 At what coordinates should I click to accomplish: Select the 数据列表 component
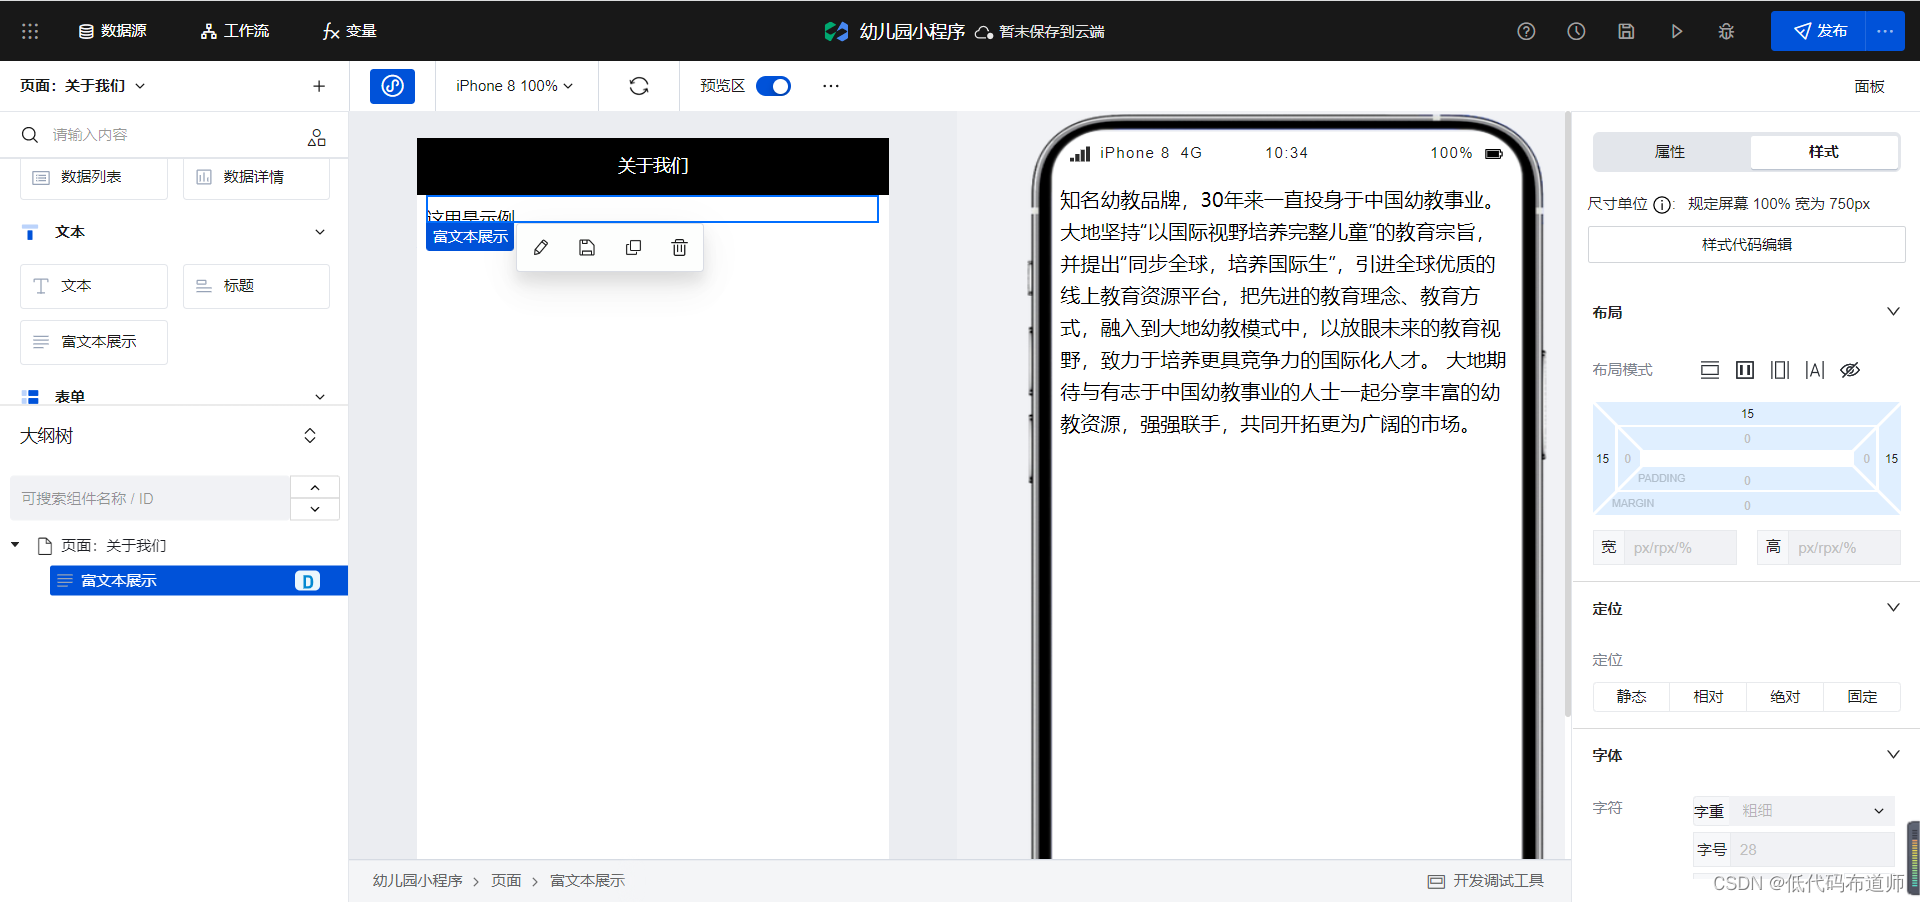pos(94,177)
